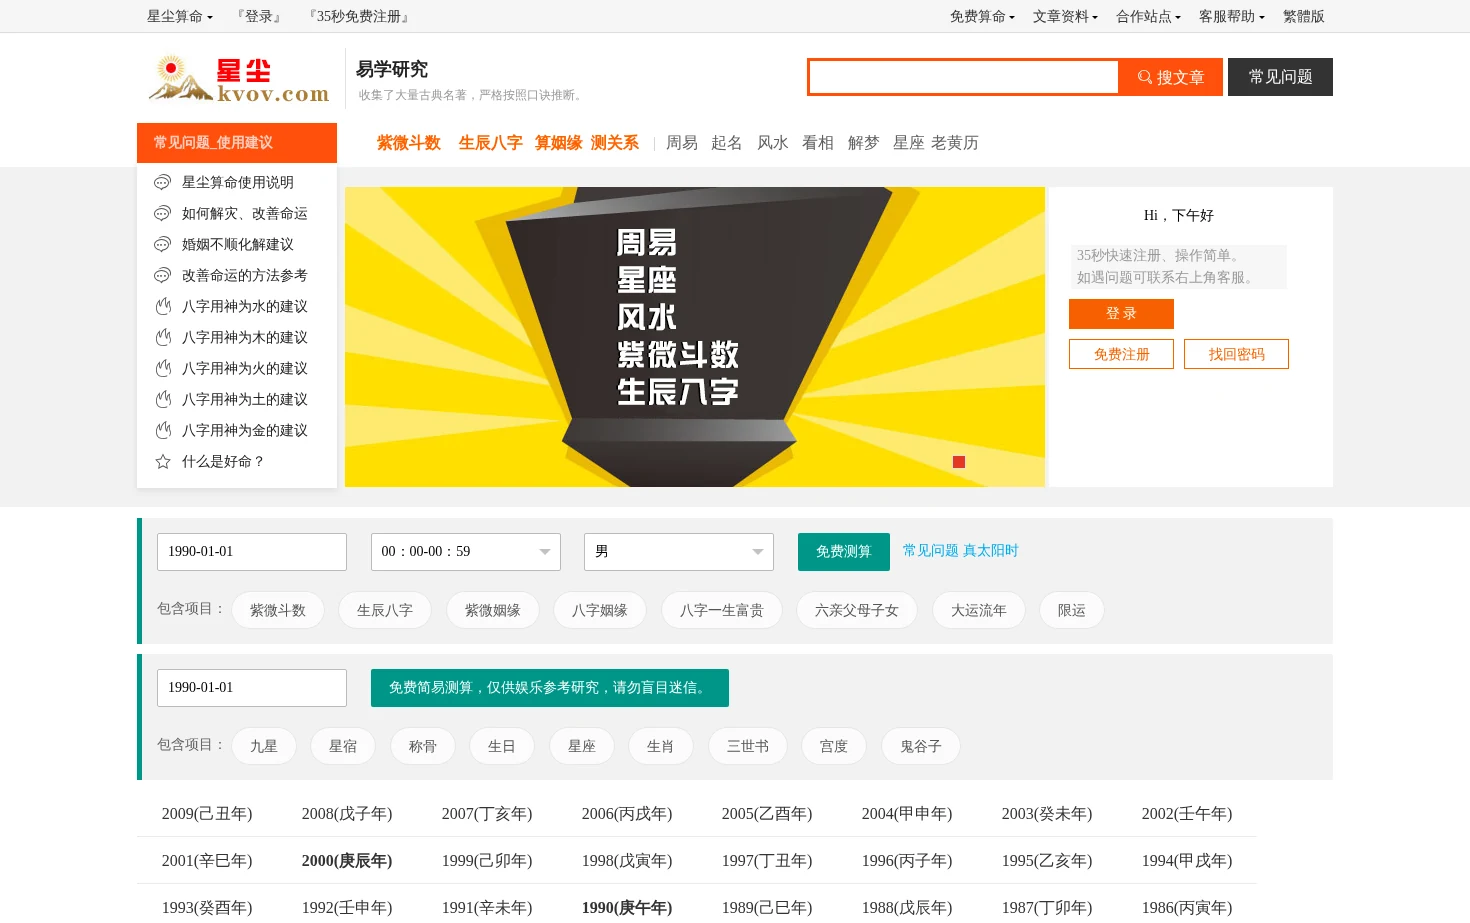Click 『35秒免费注册』 link

click(x=358, y=16)
